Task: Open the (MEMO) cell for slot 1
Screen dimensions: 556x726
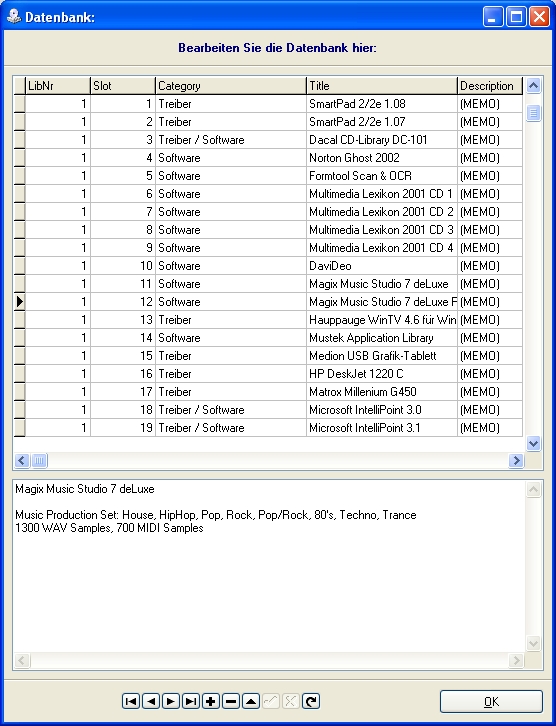Action: coord(490,104)
